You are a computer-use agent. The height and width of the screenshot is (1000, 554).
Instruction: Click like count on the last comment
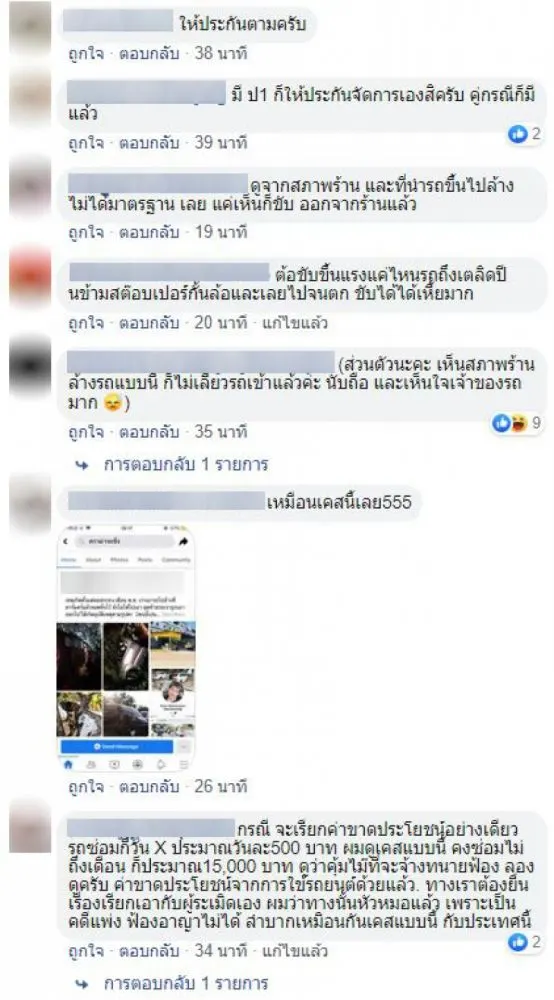tap(525, 942)
